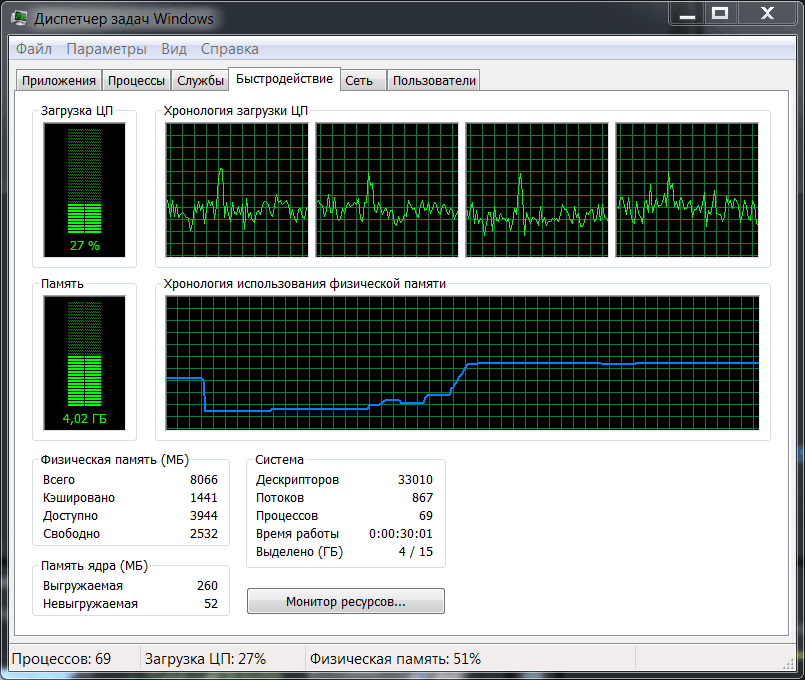Click the fourth CPU core history graph
Image resolution: width=805 pixels, height=680 pixels.
click(x=687, y=190)
